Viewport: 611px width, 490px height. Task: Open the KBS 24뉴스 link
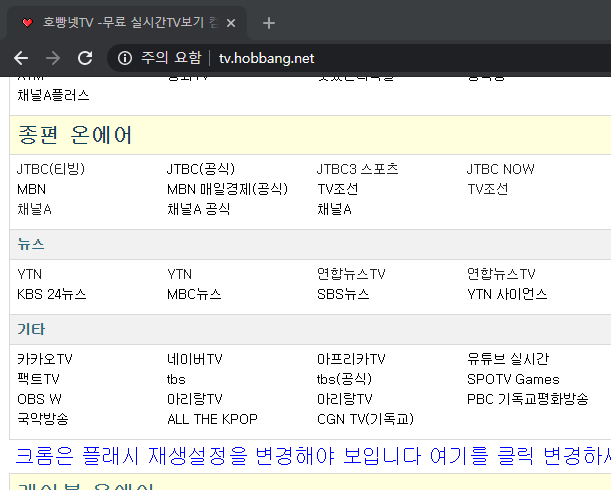point(51,294)
